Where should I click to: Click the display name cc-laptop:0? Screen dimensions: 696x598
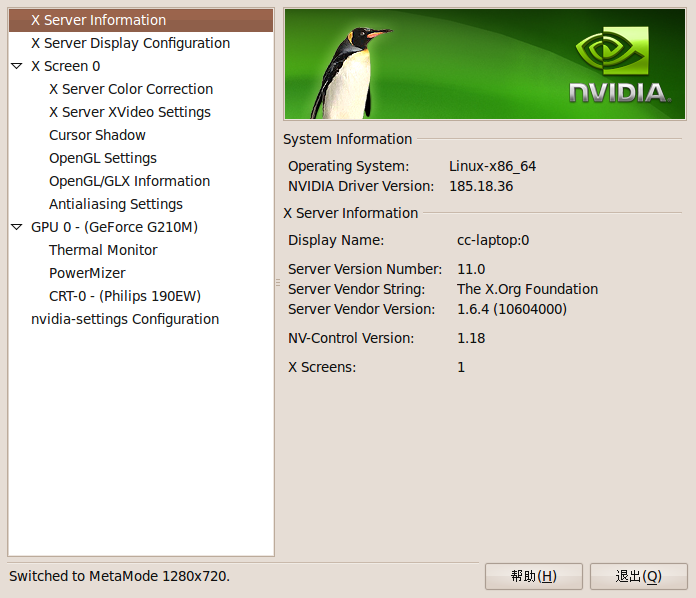point(493,241)
